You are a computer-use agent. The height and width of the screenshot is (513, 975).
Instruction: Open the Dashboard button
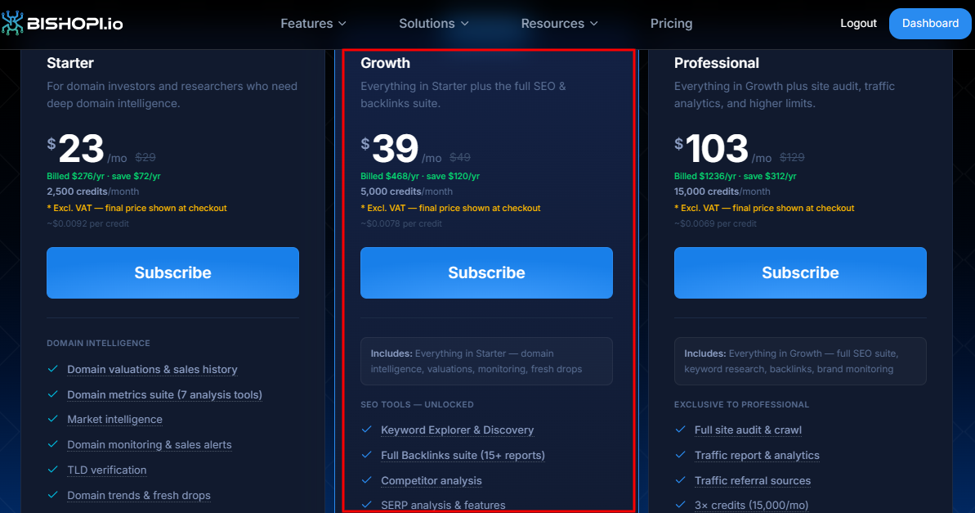point(930,24)
